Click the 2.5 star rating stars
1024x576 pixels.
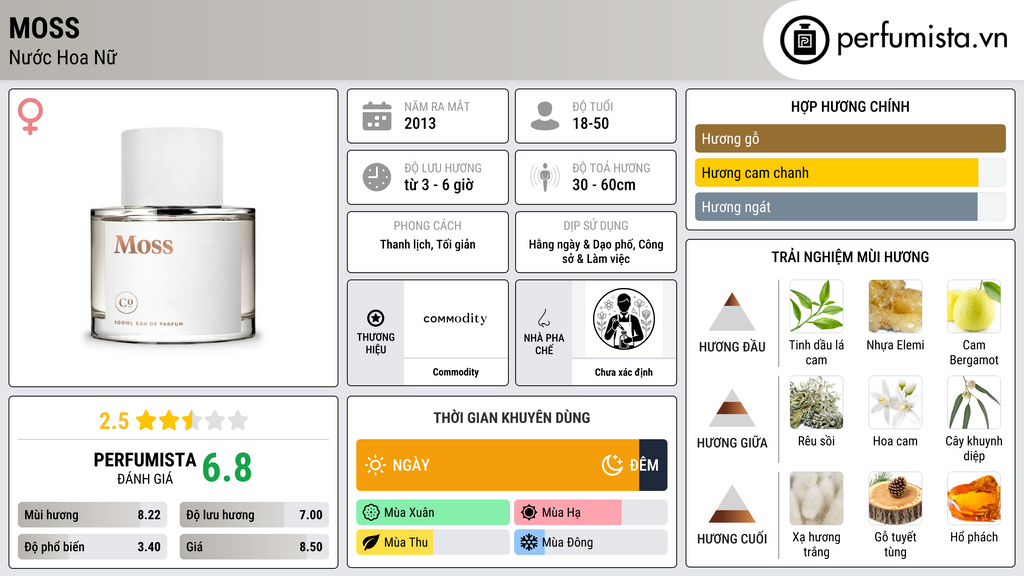pyautogui.click(x=192, y=421)
